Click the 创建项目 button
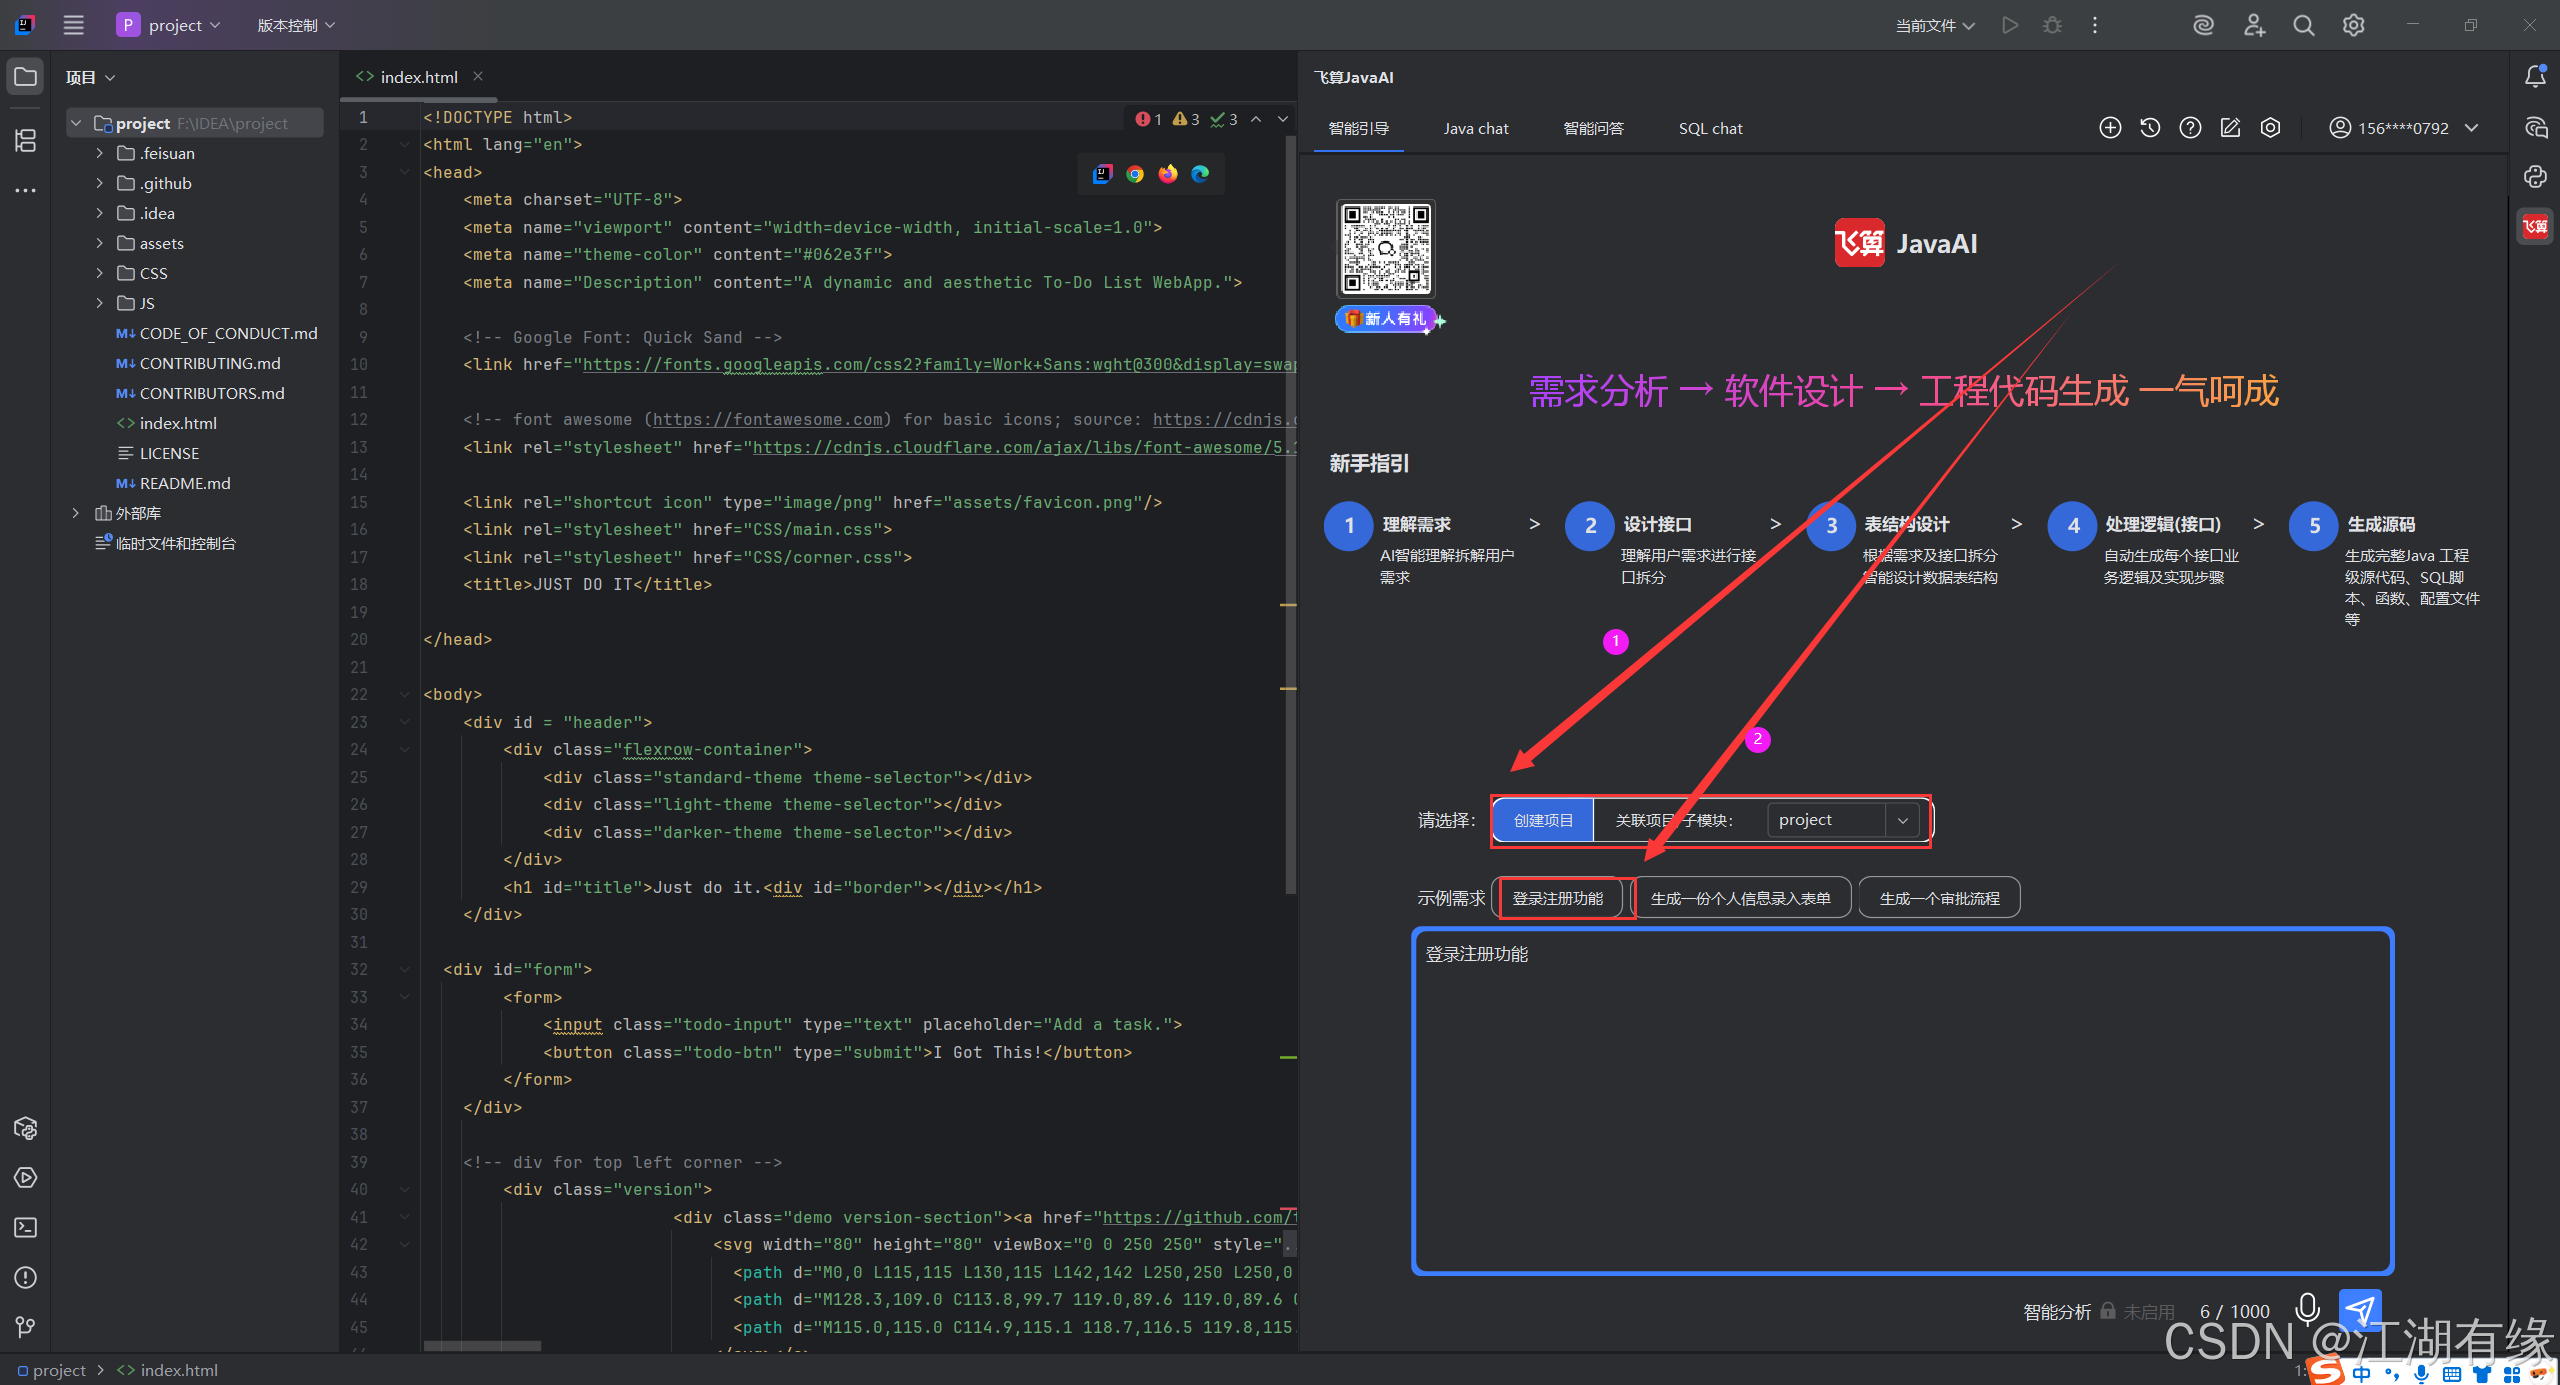 click(x=1543, y=820)
